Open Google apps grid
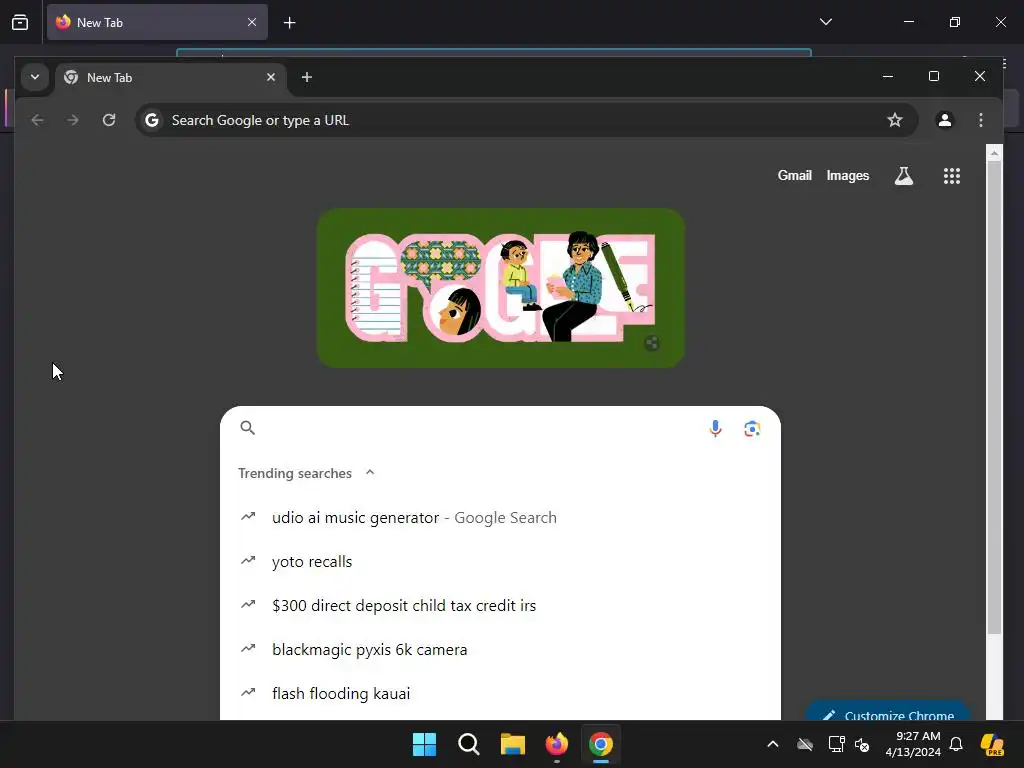 pos(952,176)
